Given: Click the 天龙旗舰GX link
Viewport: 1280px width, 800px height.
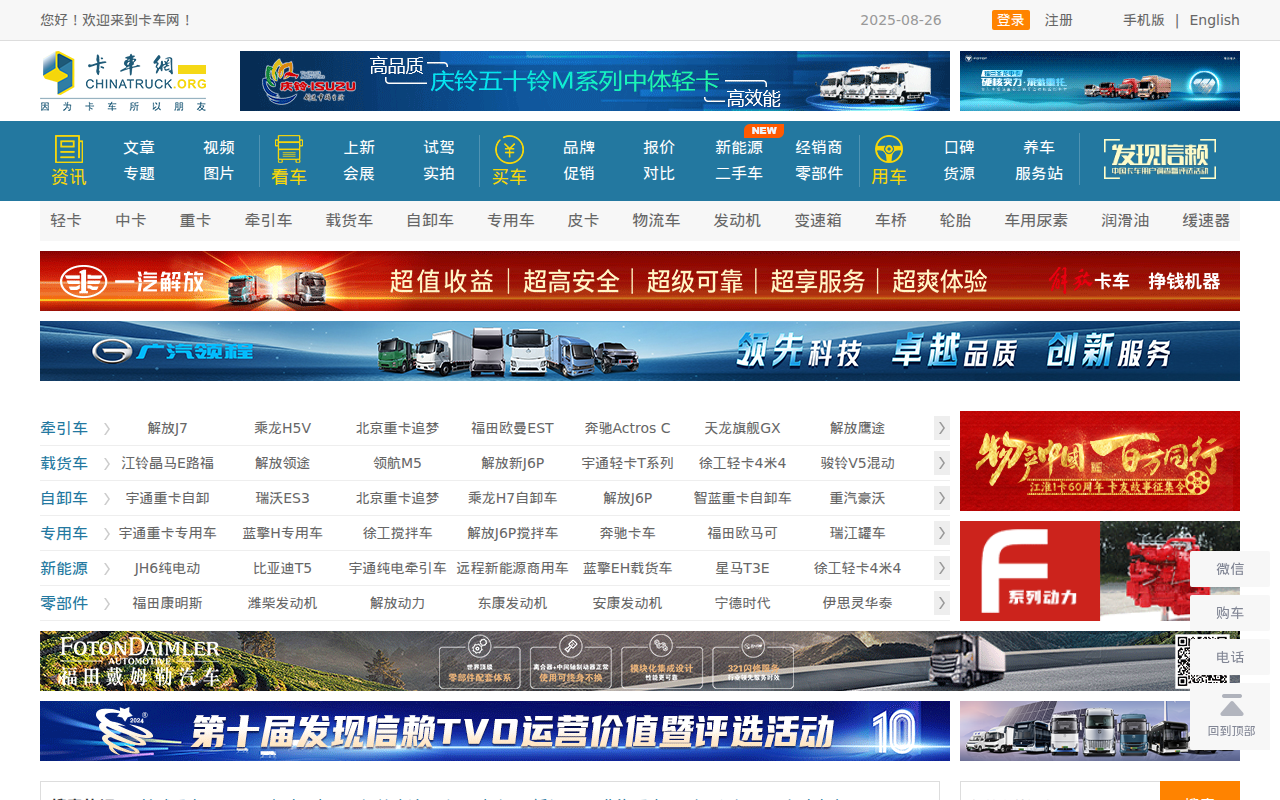Looking at the screenshot, I should [742, 428].
